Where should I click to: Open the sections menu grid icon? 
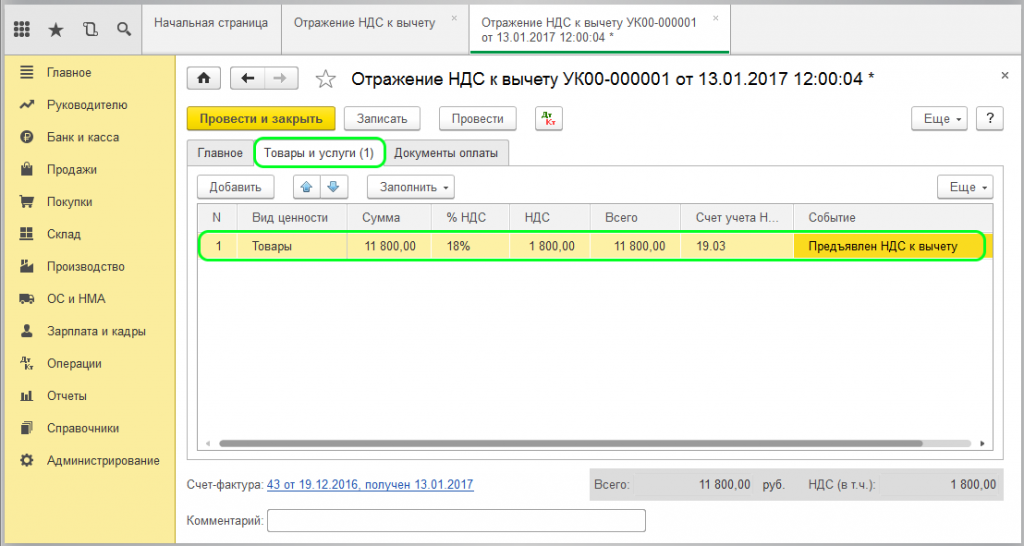(22, 29)
